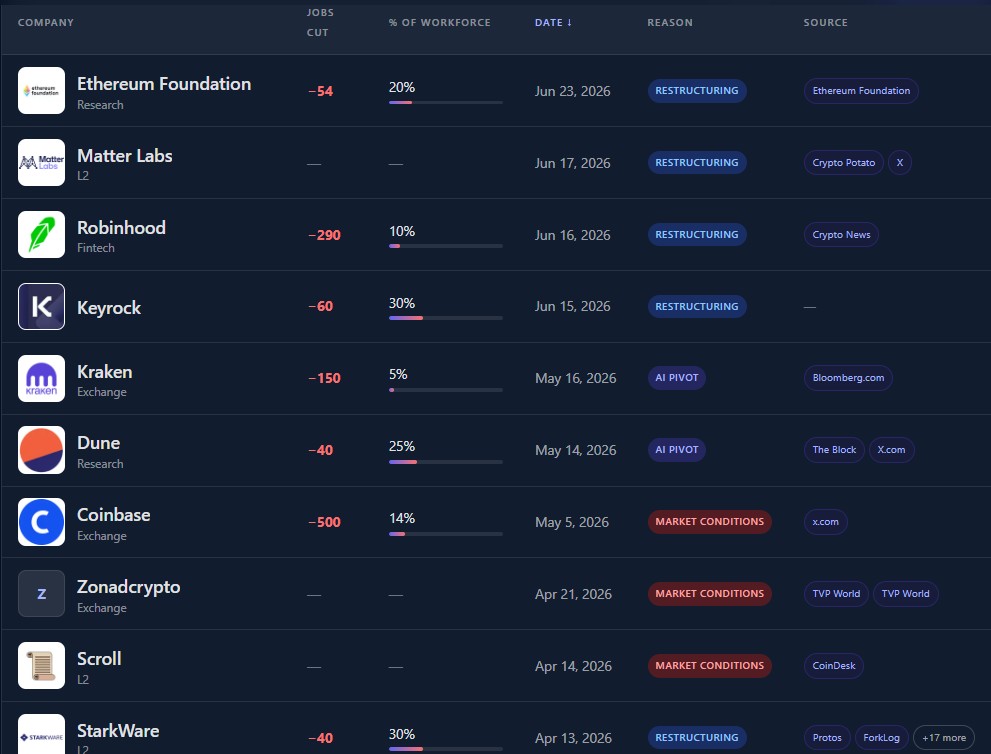The image size is (991, 754).
Task: Sort by the Reason column header
Action: (x=670, y=22)
